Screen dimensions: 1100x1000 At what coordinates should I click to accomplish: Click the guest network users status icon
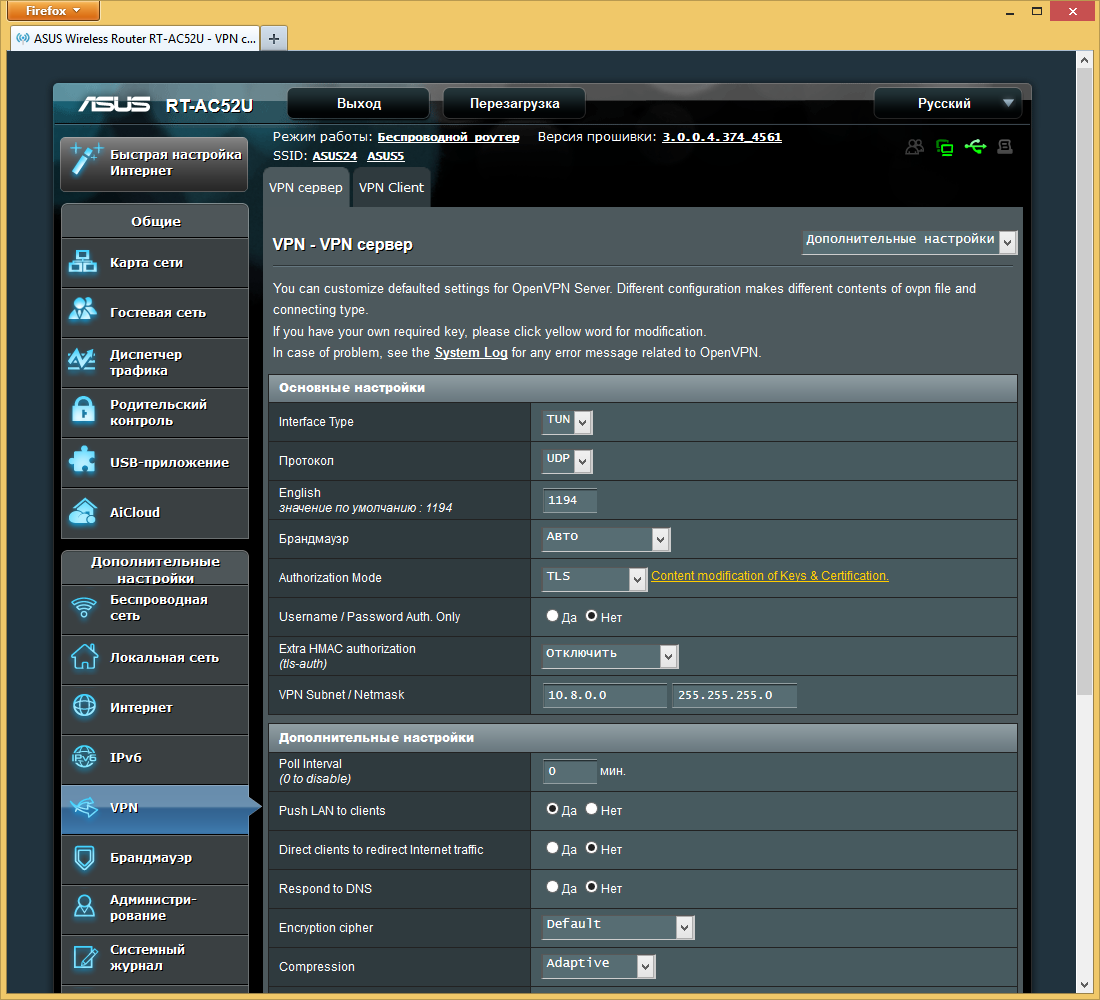point(914,147)
